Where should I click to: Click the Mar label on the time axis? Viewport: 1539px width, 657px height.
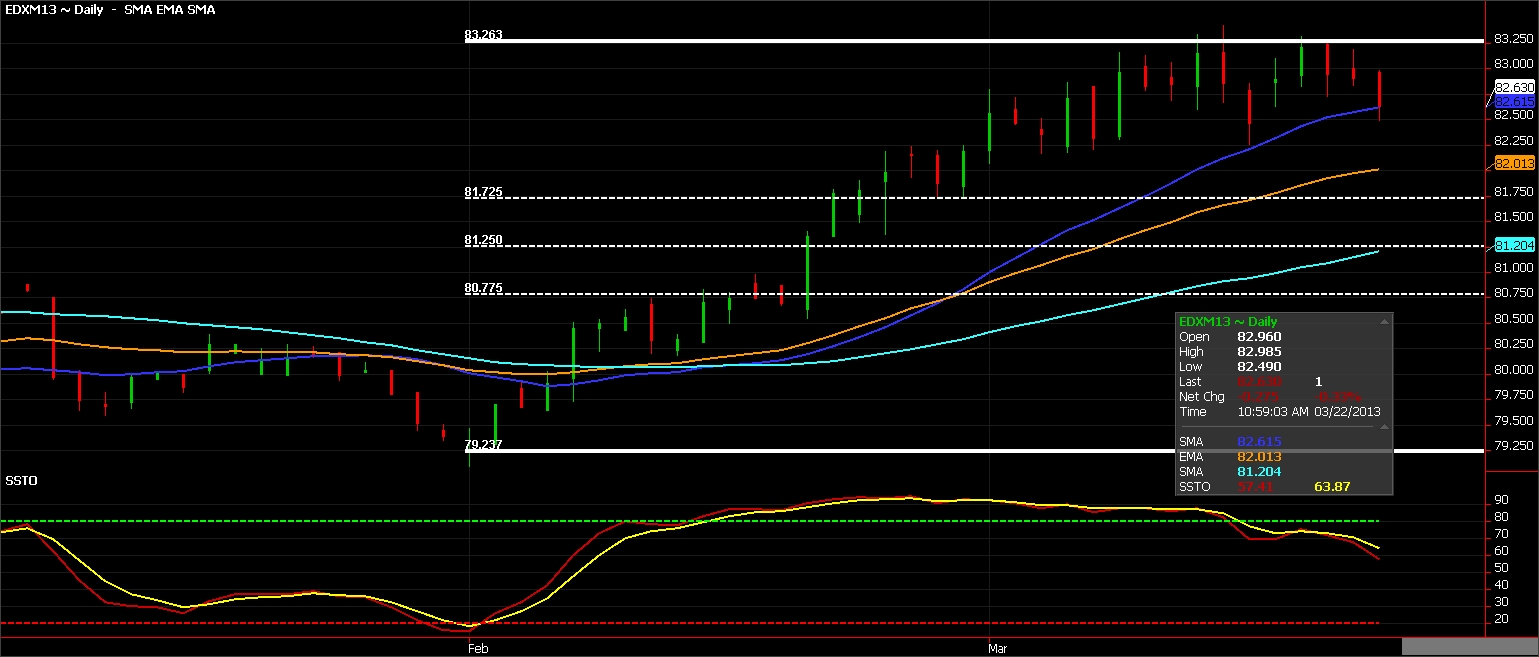click(x=997, y=648)
